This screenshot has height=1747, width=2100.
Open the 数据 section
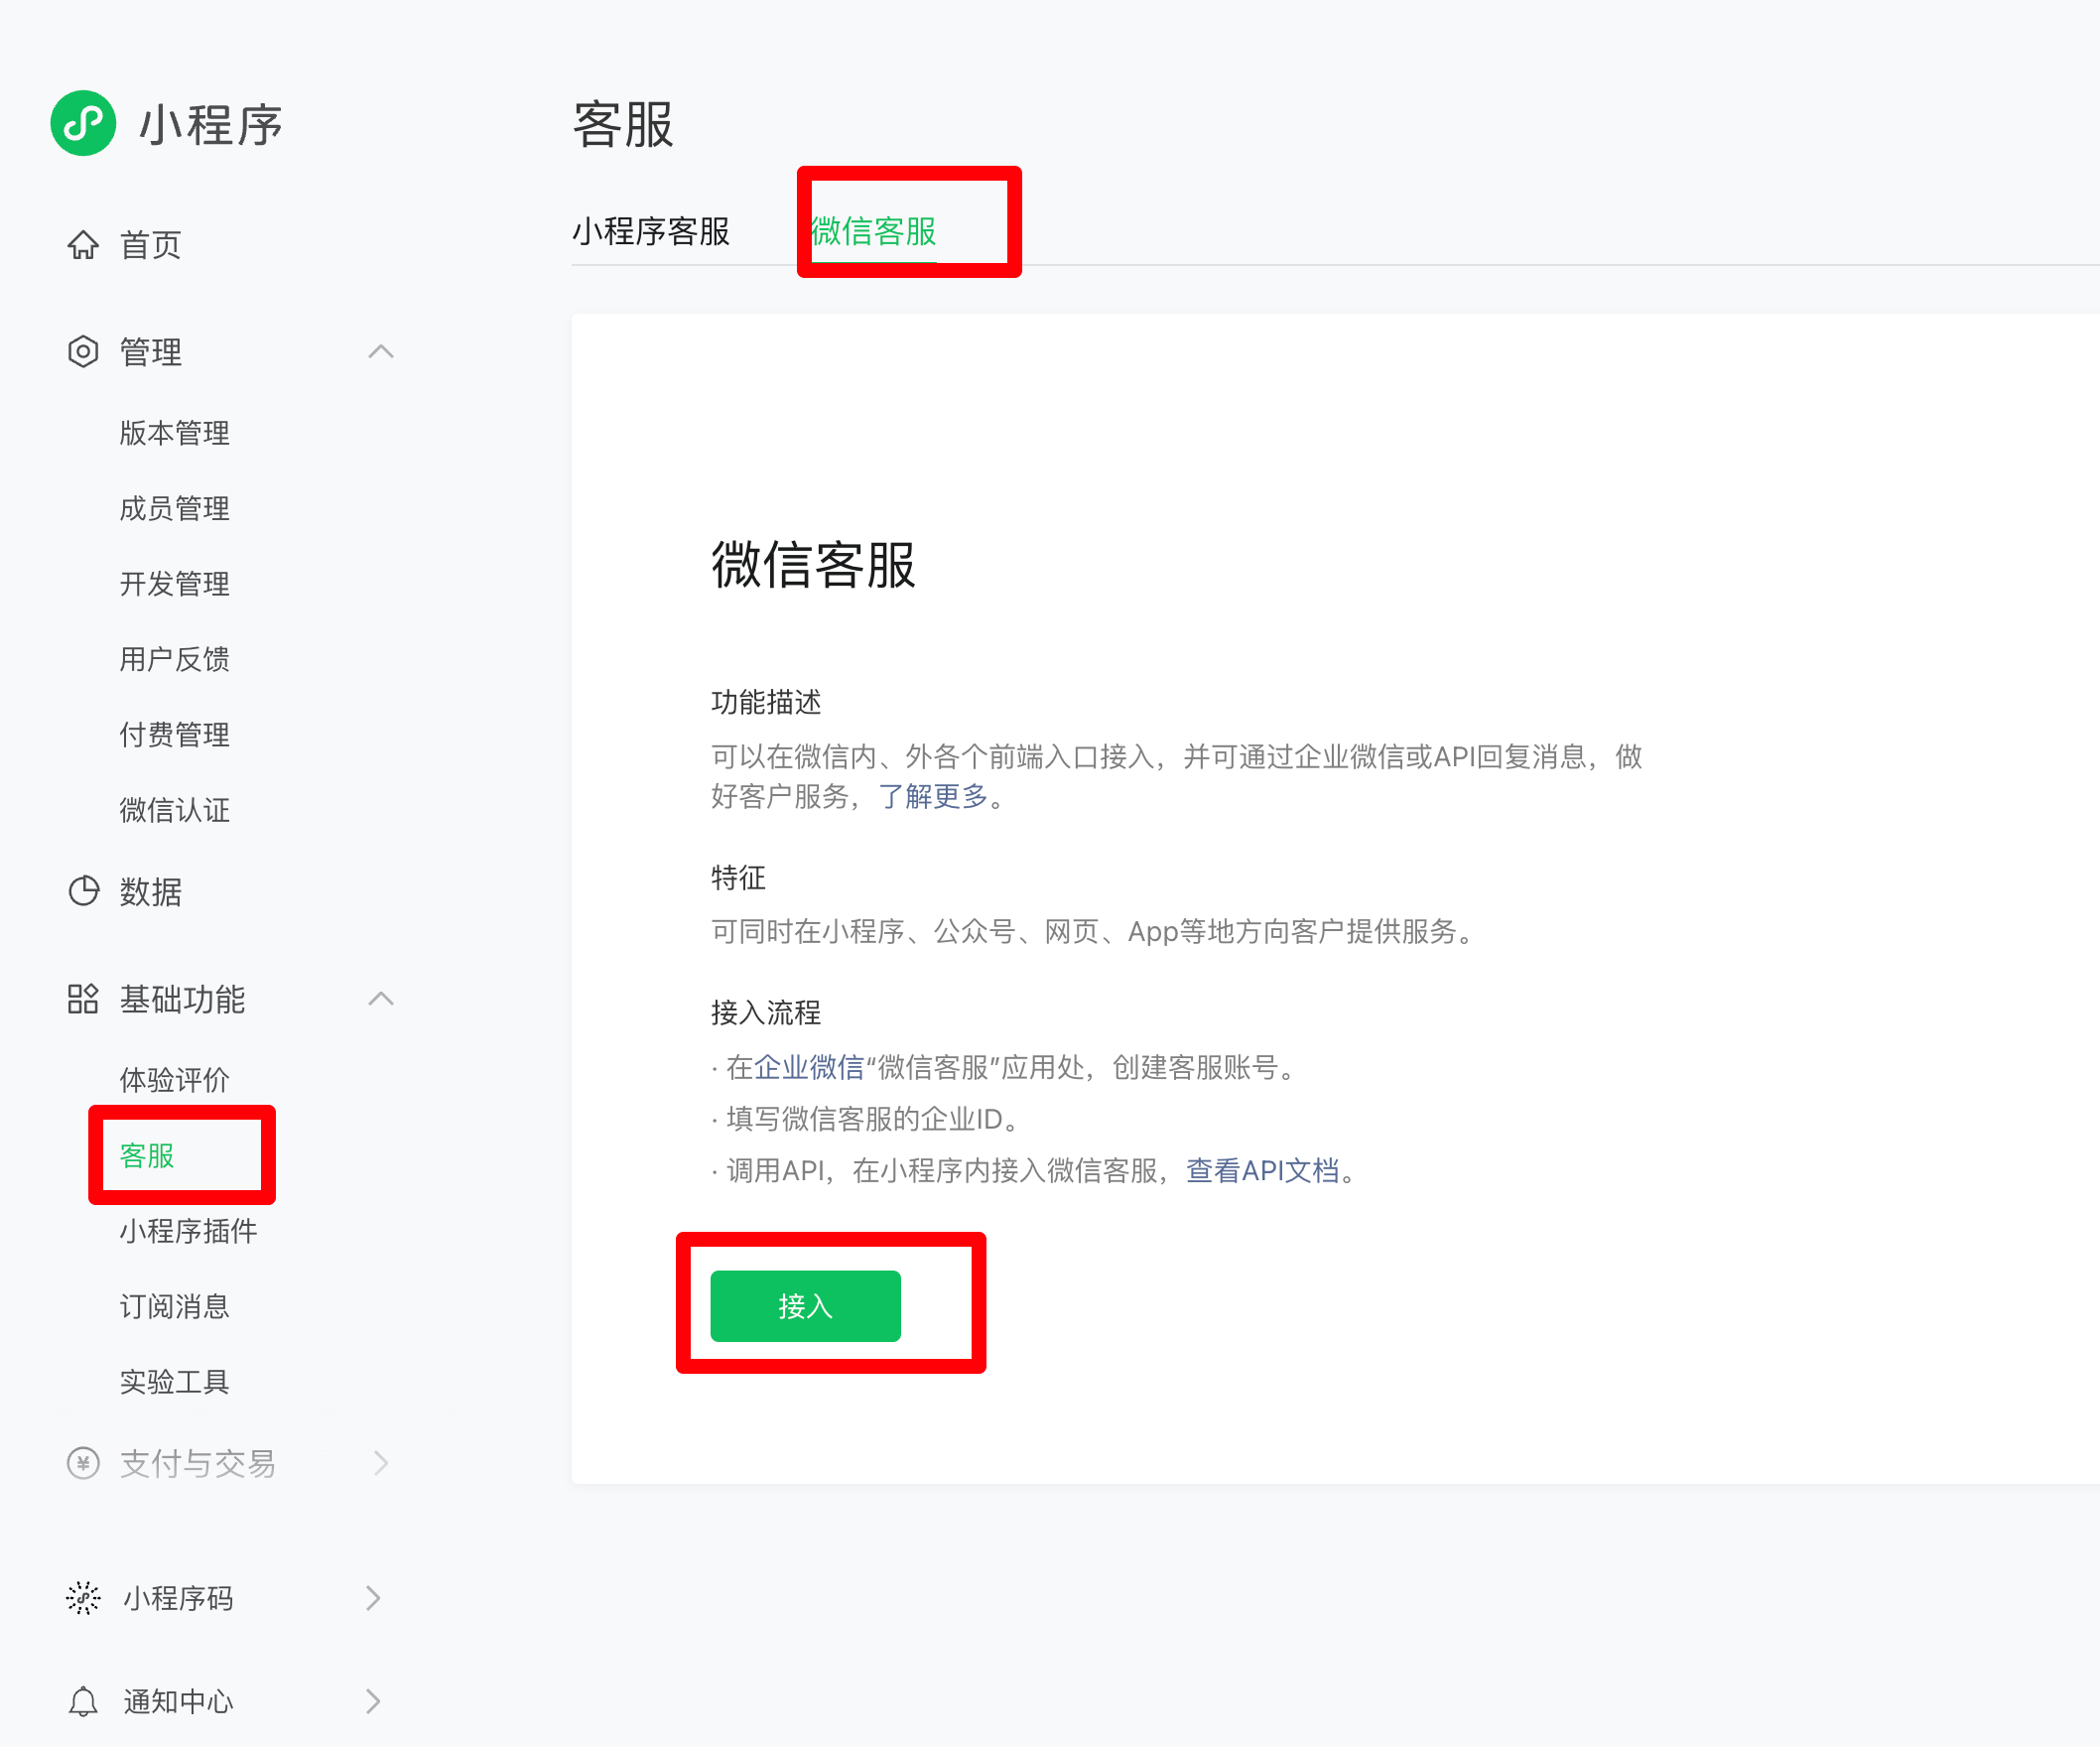tap(151, 891)
